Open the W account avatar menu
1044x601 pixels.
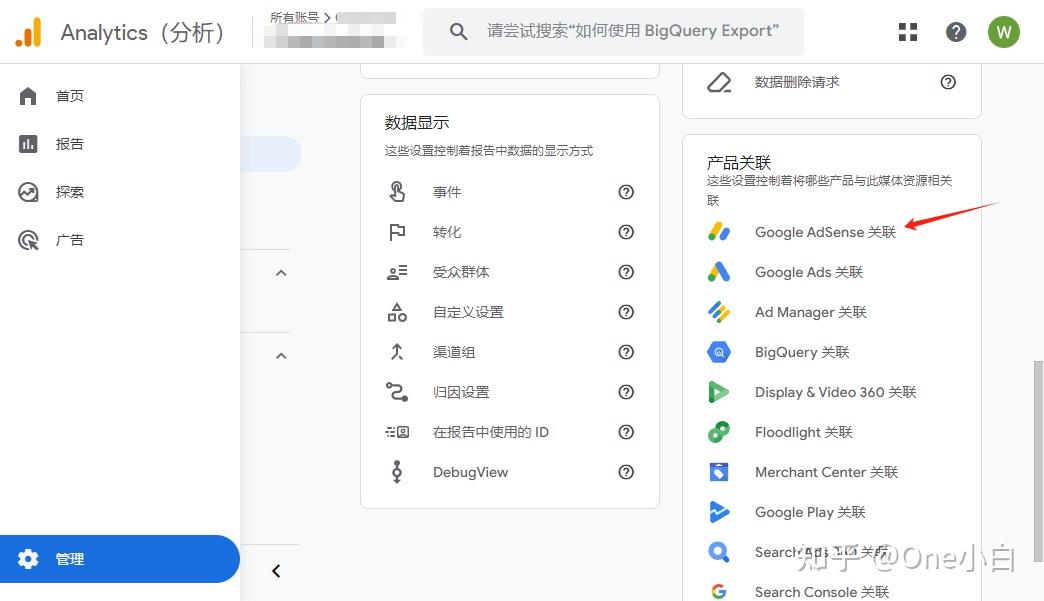(x=1004, y=31)
